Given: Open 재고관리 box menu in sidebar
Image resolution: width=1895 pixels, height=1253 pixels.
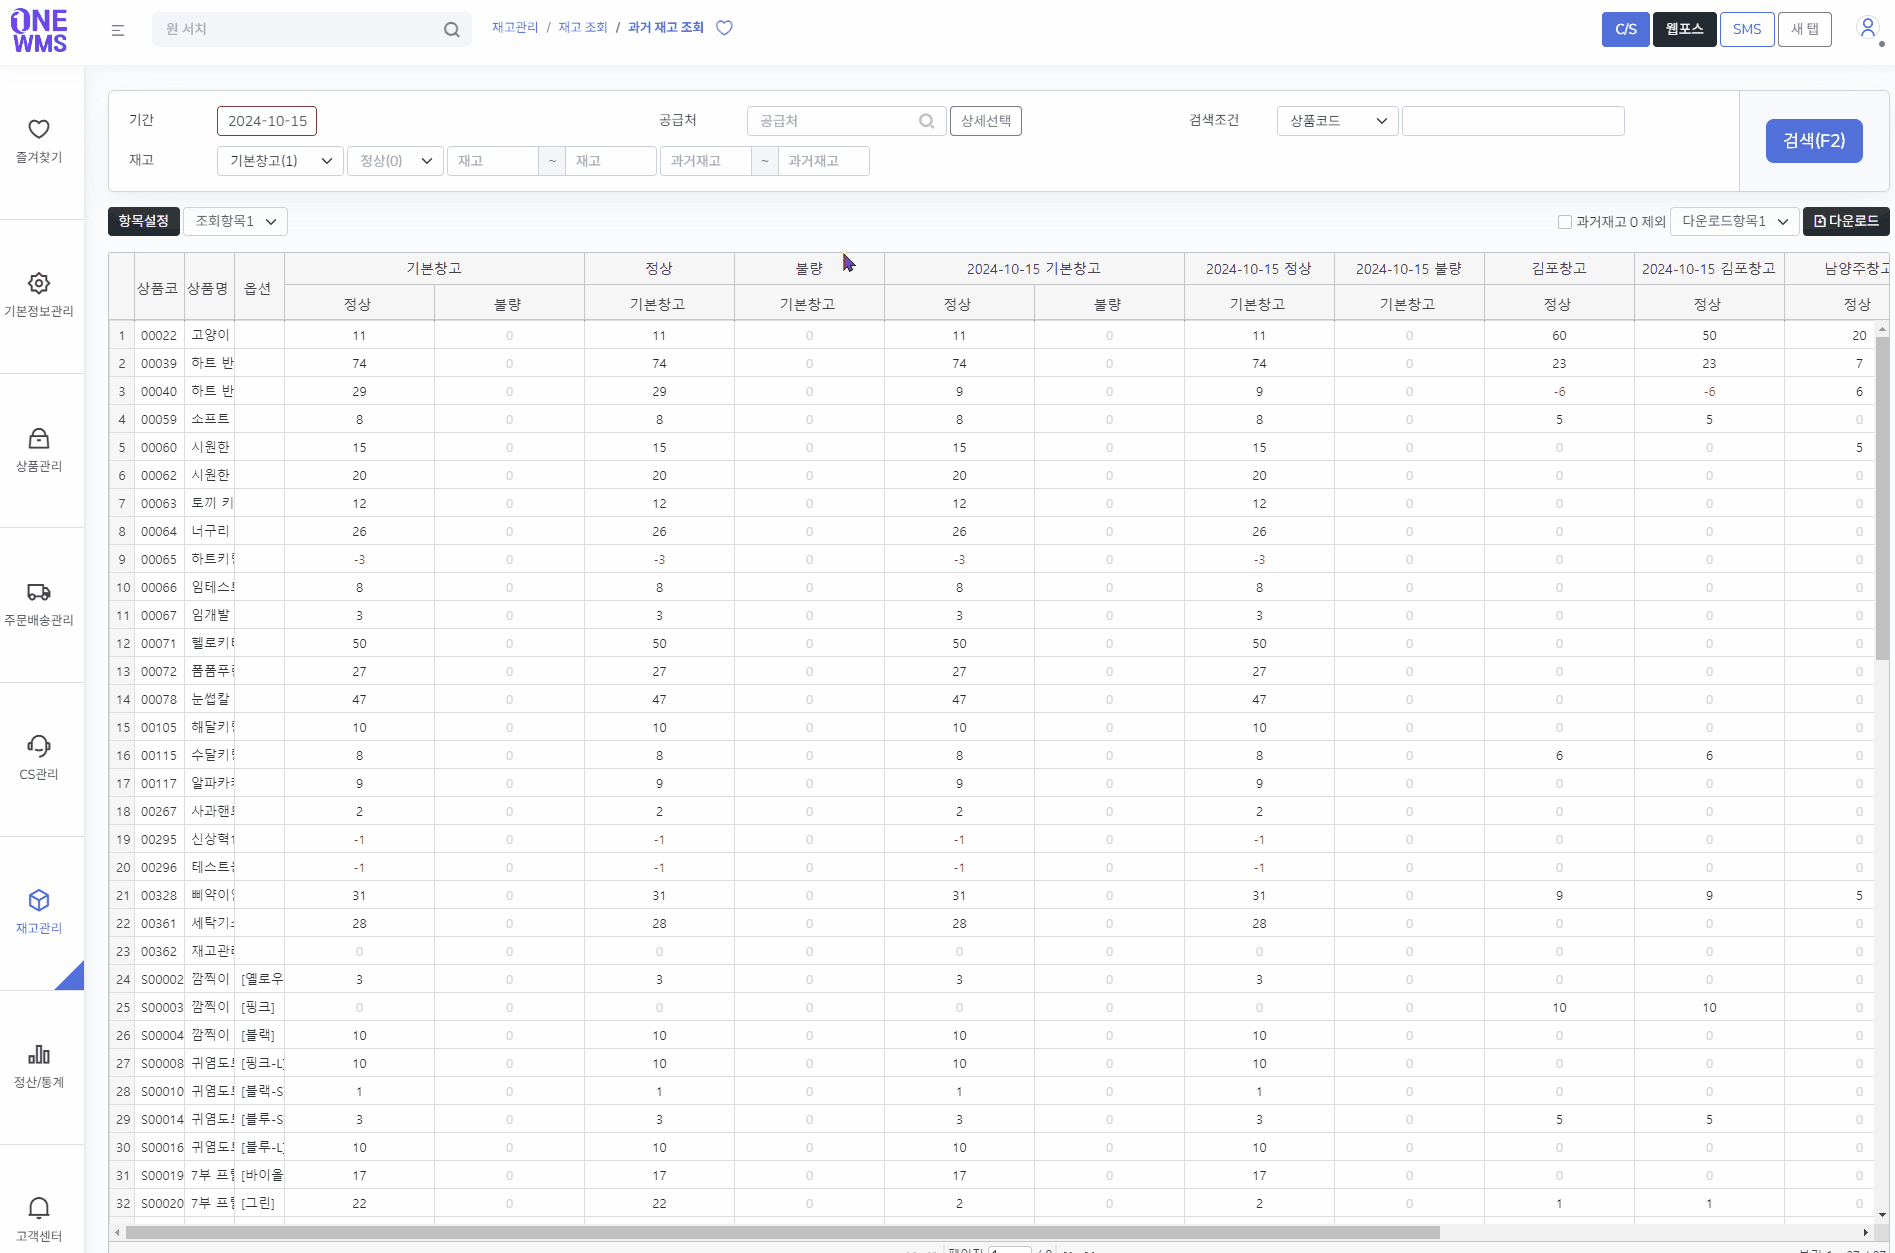Looking at the screenshot, I should pos(39,913).
